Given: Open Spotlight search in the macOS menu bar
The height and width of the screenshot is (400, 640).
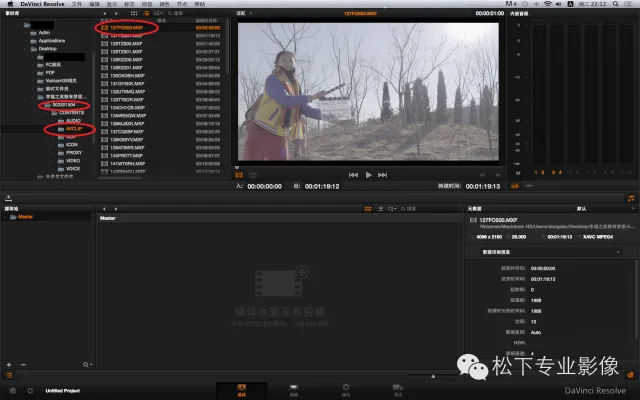Looking at the screenshot, I should click(x=616, y=4).
